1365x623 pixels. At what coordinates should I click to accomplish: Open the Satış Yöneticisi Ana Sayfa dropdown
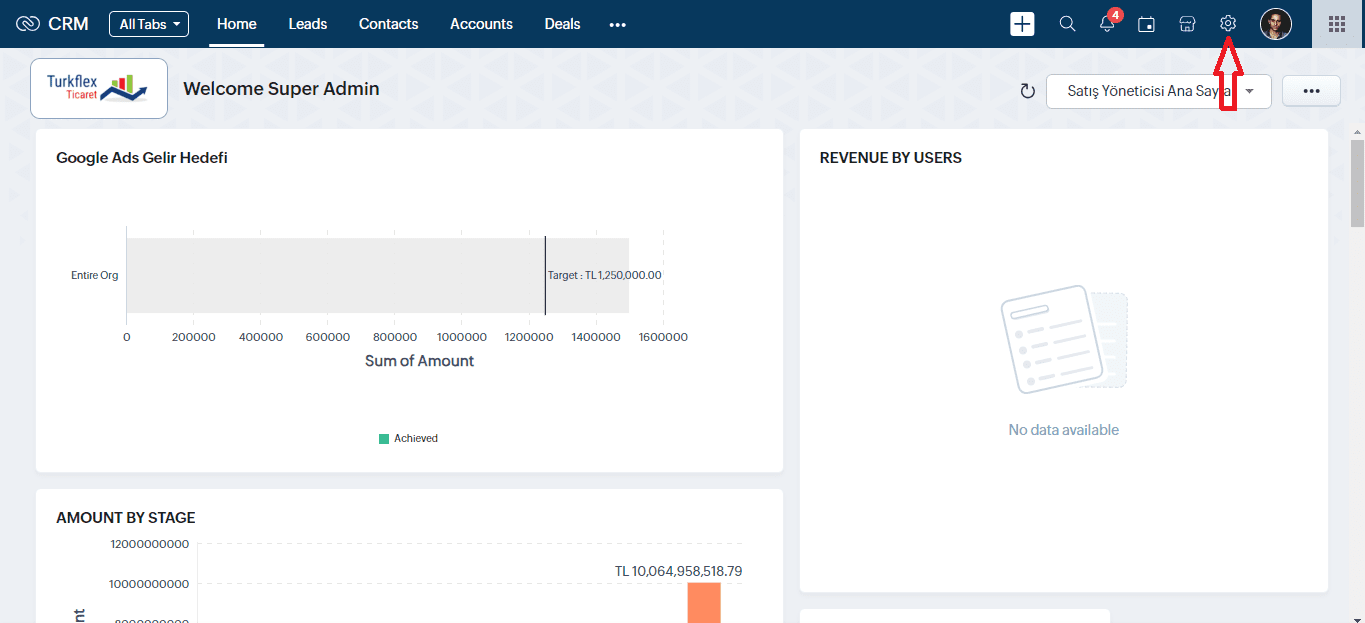click(1158, 91)
